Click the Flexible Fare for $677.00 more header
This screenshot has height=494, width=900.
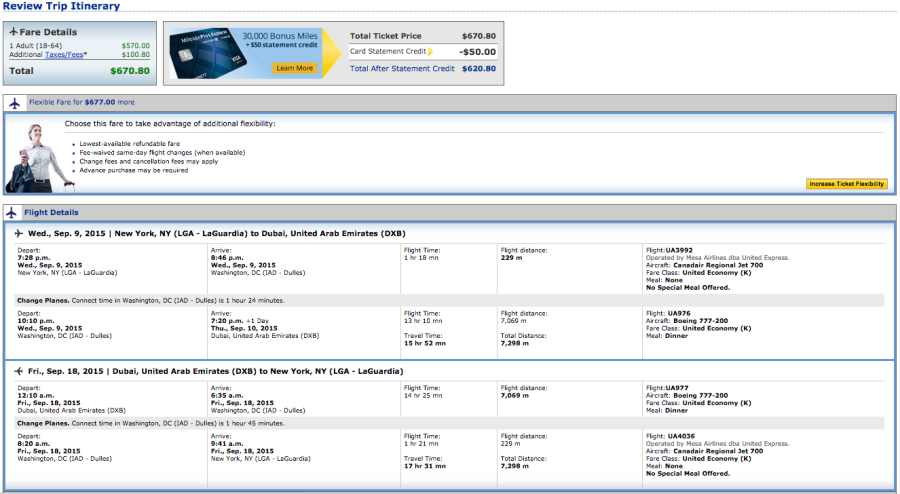coord(82,102)
